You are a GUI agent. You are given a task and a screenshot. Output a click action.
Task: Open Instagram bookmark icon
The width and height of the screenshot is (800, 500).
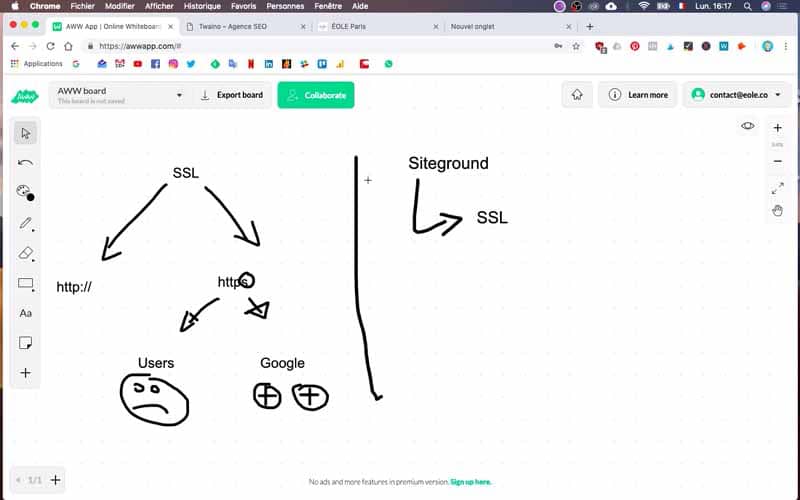coord(173,64)
